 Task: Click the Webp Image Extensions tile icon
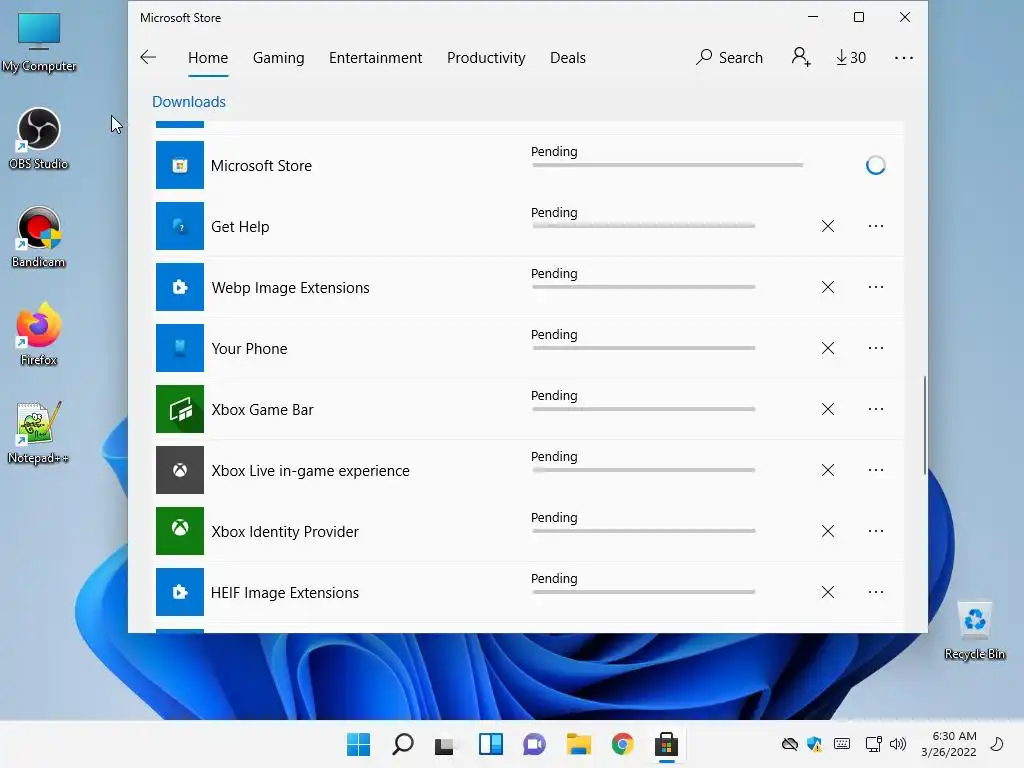click(180, 287)
